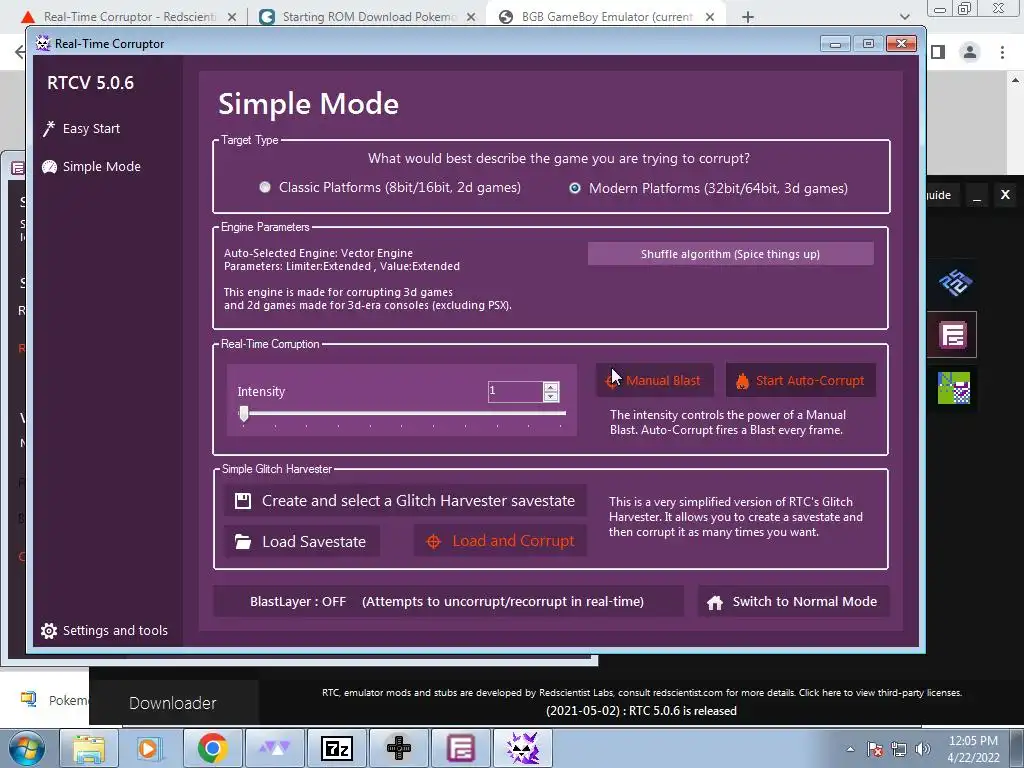Click inside the Intensity value field
Image resolution: width=1024 pixels, height=768 pixels.
[515, 391]
